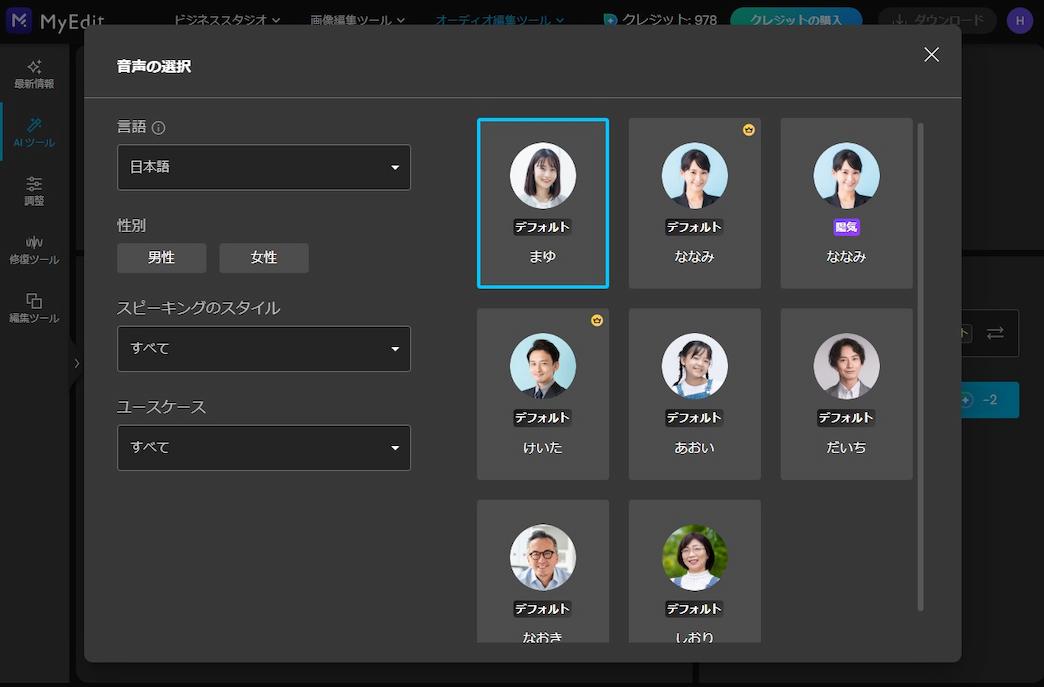Open the オーディオ編集ツール menu

coord(495,19)
